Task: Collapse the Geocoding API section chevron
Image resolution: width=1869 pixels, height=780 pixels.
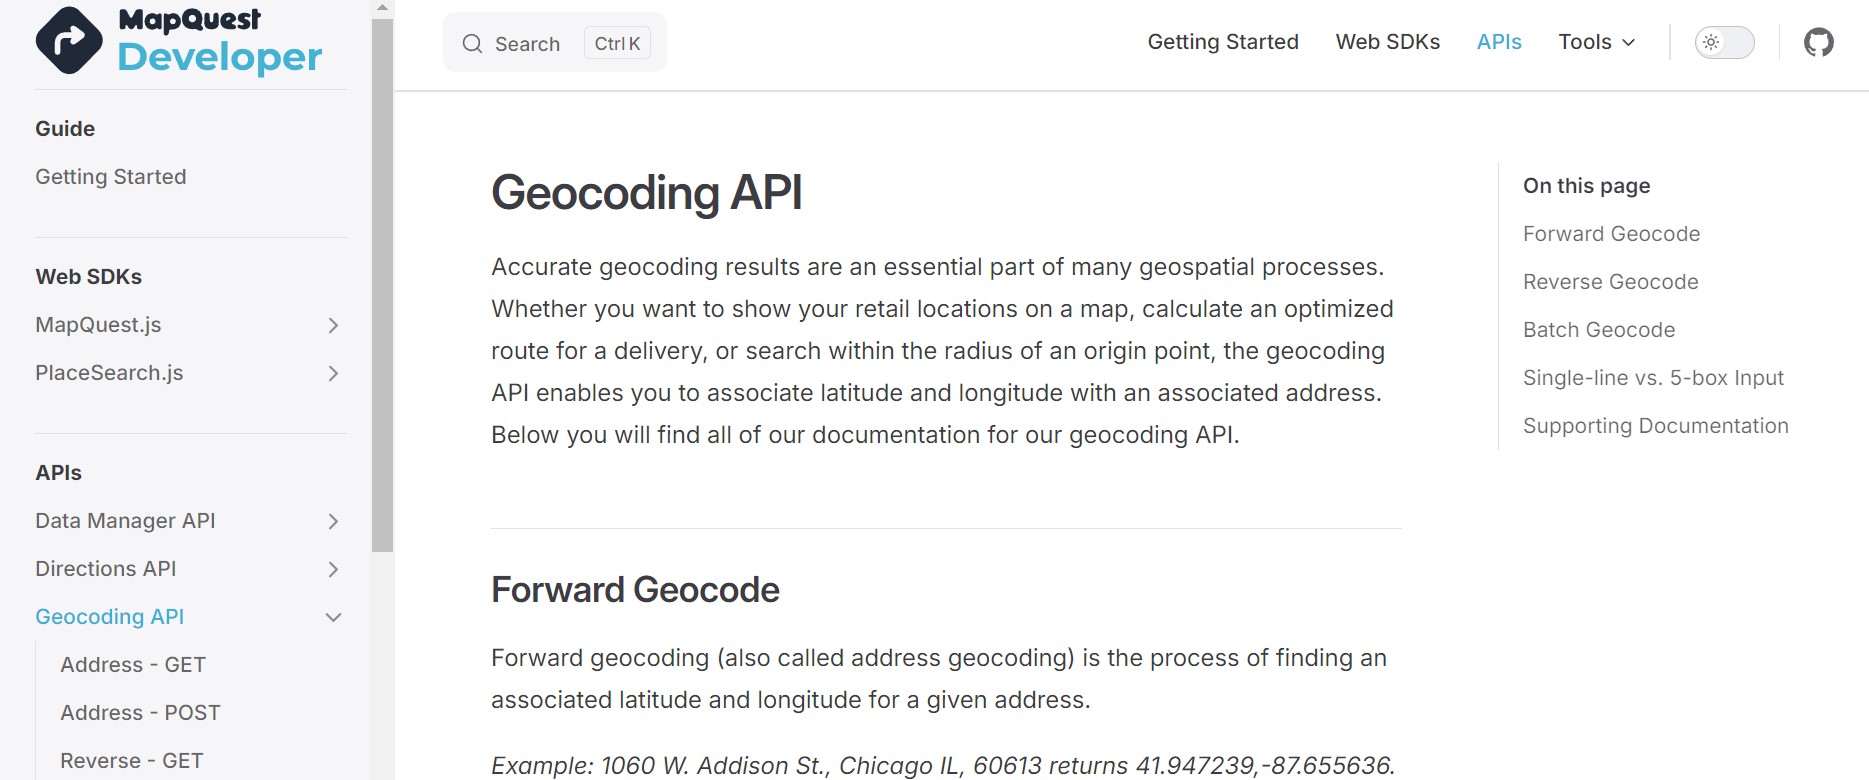Action: pos(333,617)
